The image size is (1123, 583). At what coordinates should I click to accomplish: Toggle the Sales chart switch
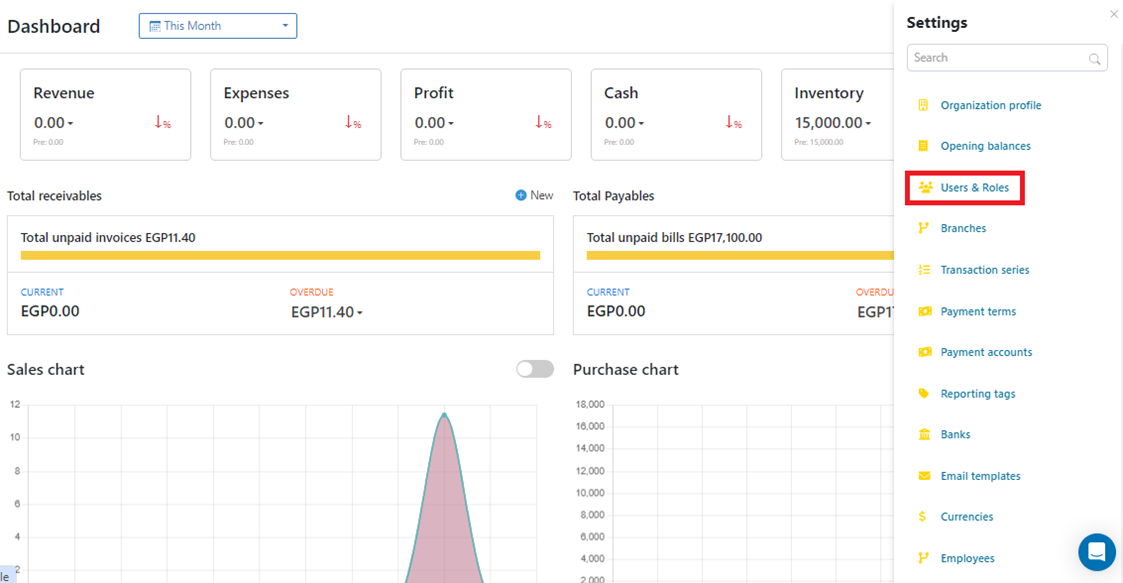coord(534,369)
